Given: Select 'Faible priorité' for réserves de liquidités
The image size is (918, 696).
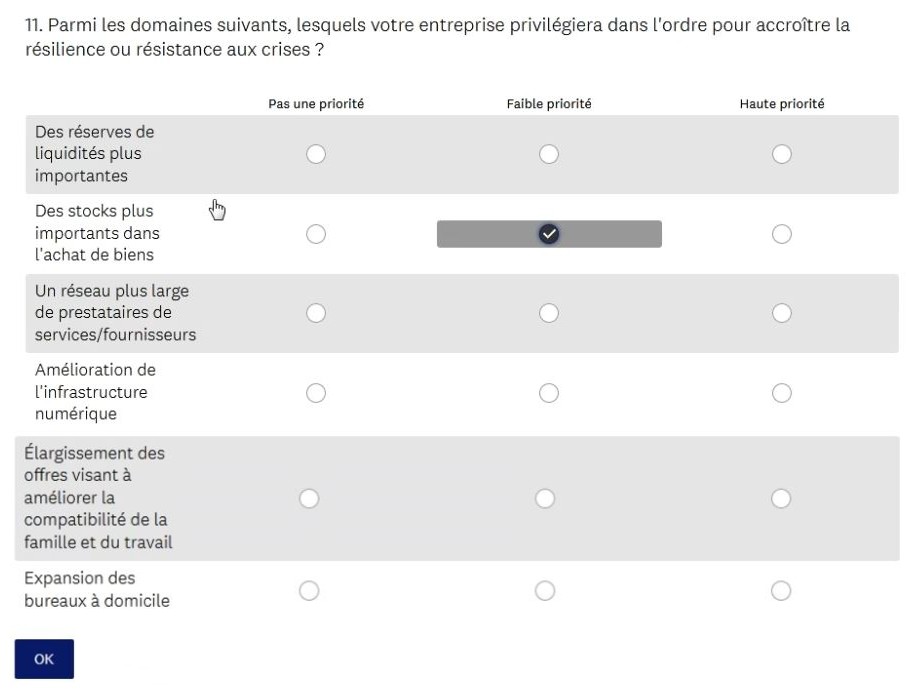Looking at the screenshot, I should pos(548,154).
